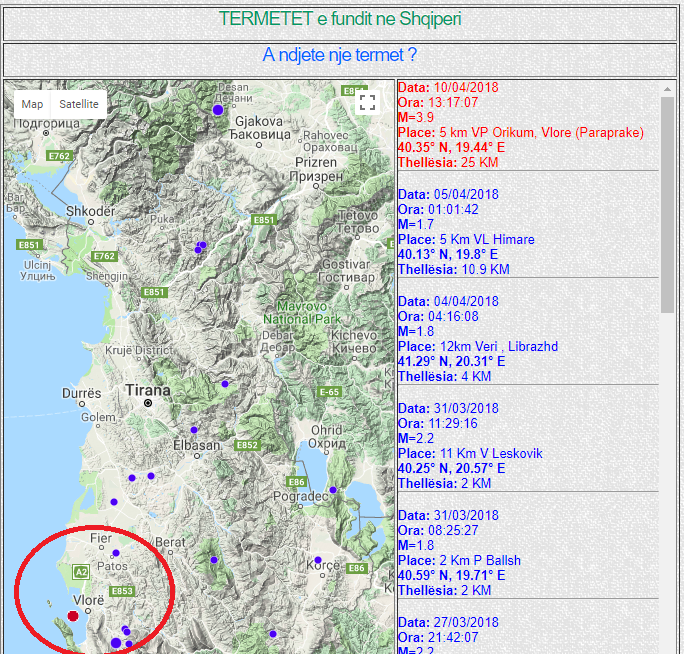Click the purple marker near Korçë
684x654 pixels.
[318, 560]
